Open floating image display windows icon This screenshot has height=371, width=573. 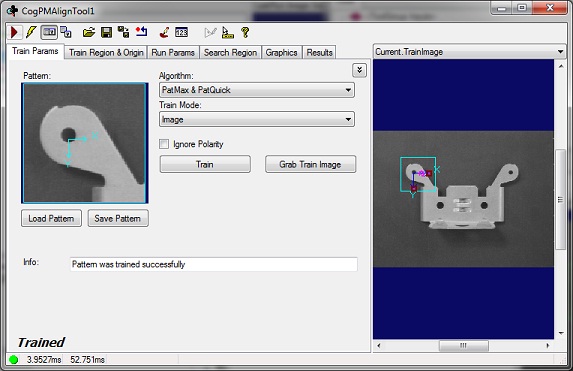click(66, 33)
